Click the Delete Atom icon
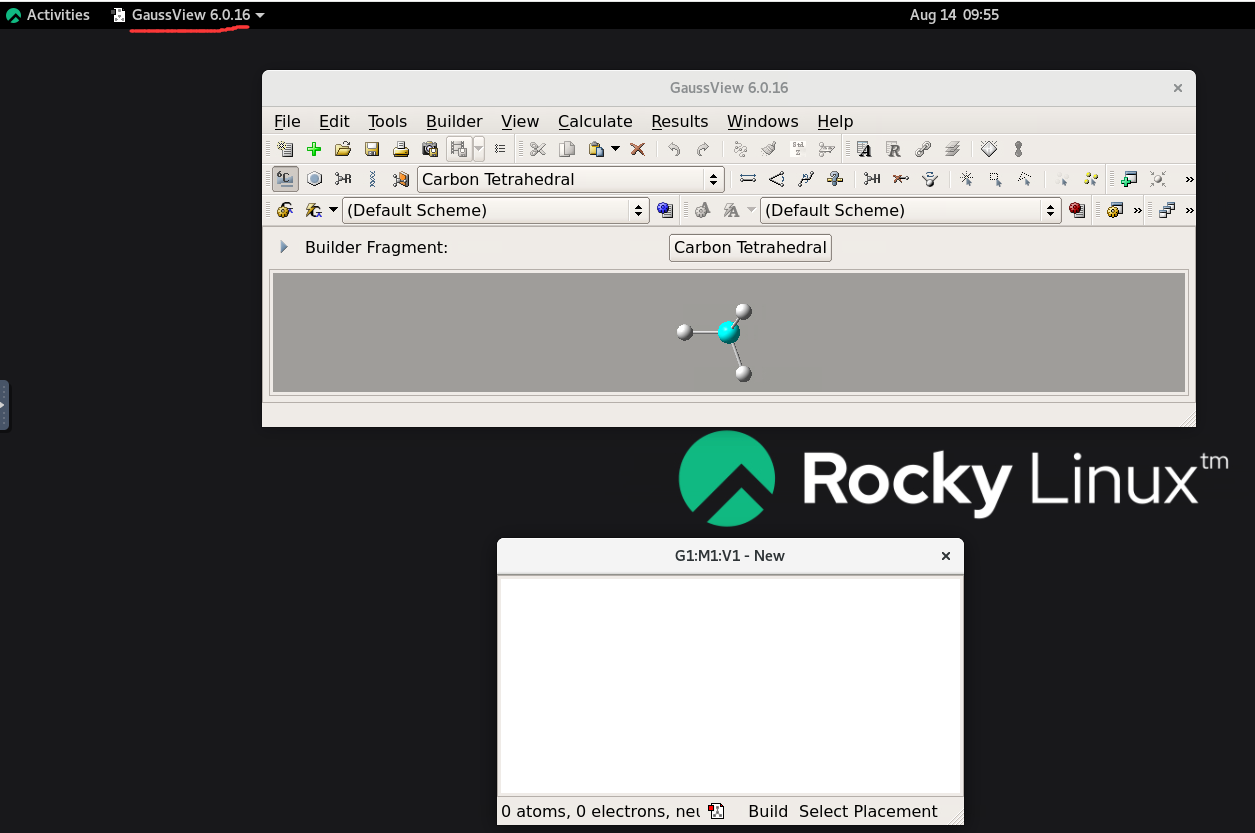The width and height of the screenshot is (1255, 833). pyautogui.click(x=901, y=179)
